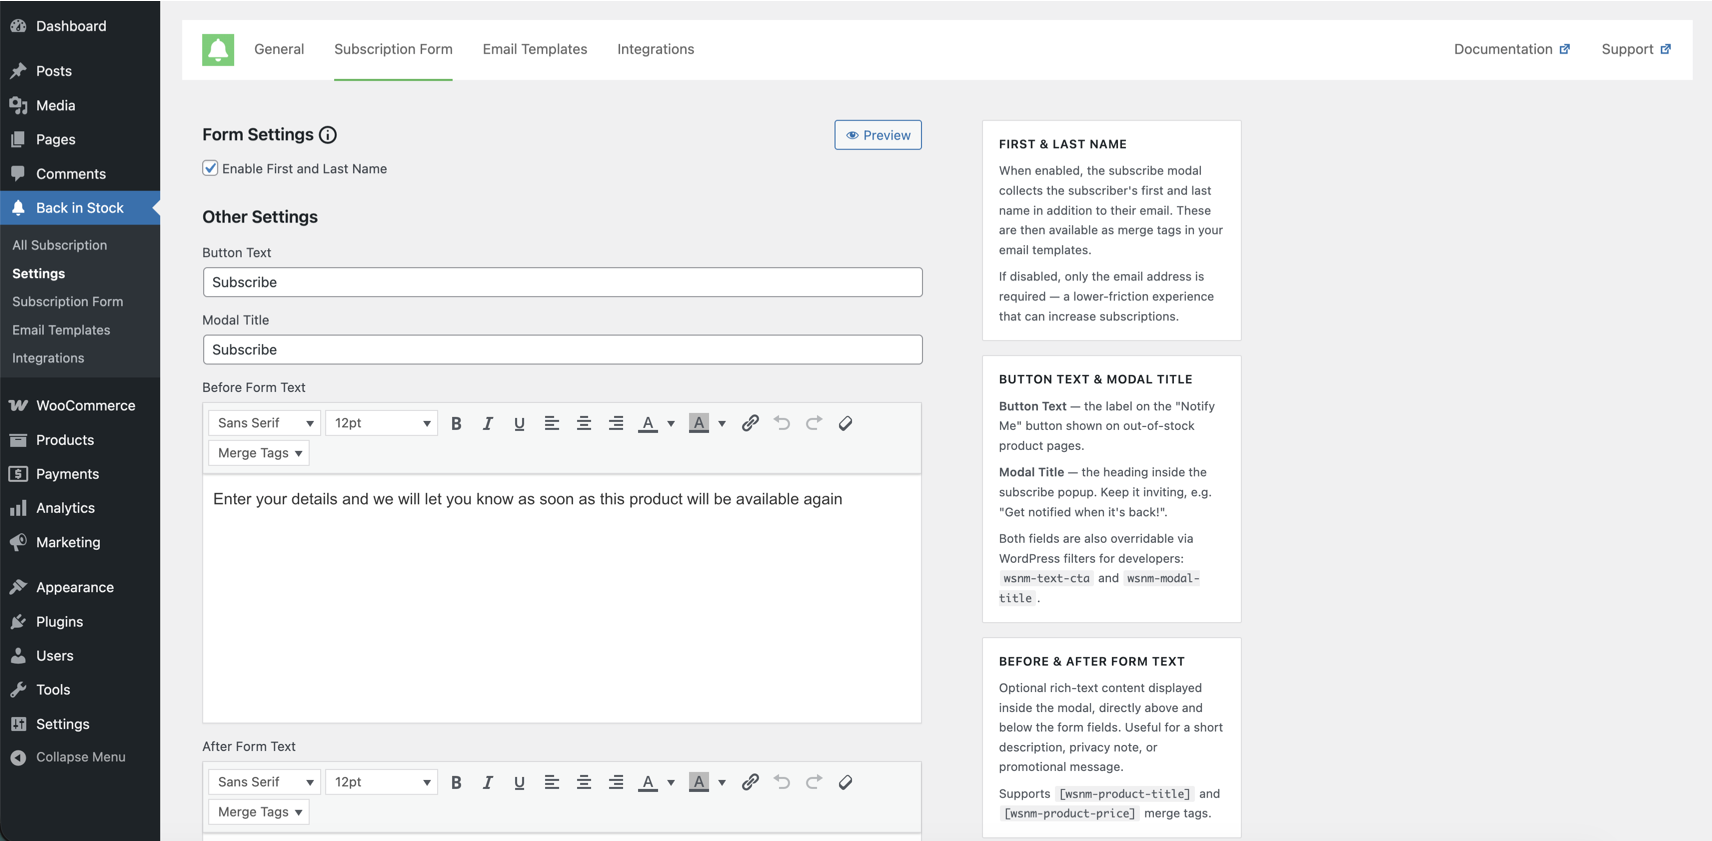Open Marketing in the sidebar
Image resolution: width=1712 pixels, height=841 pixels.
(x=80, y=542)
